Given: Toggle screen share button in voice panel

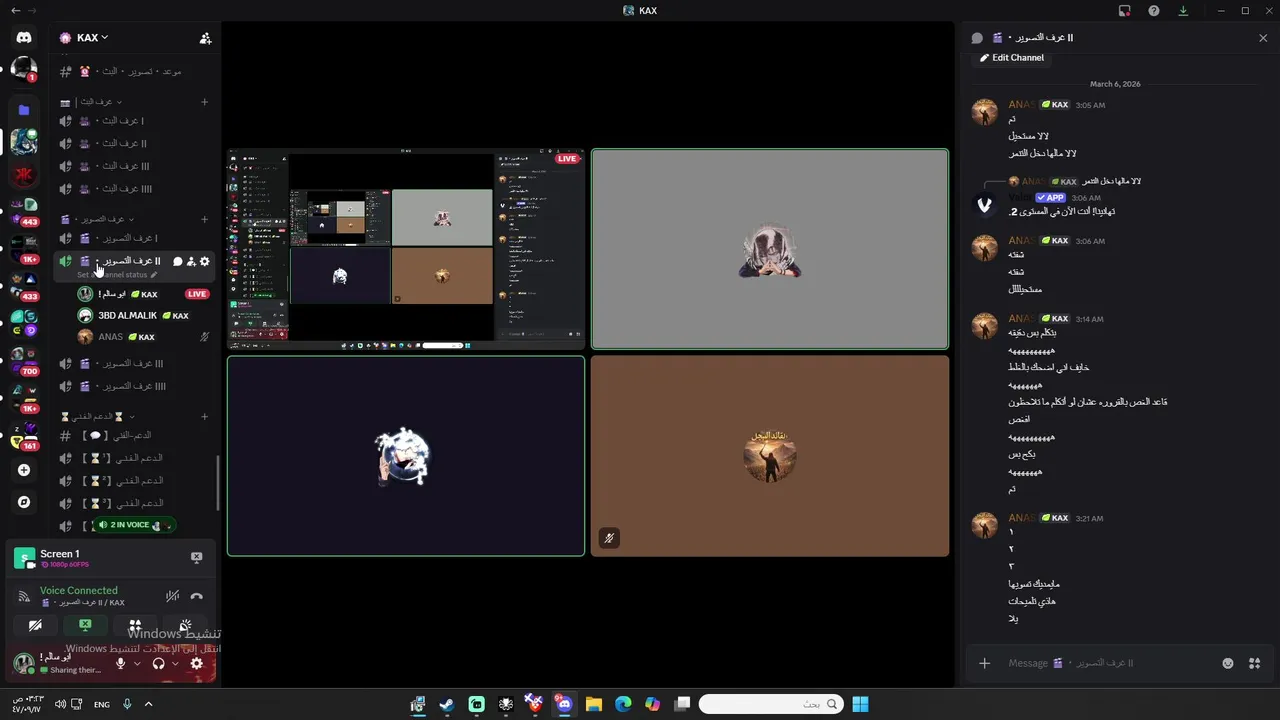Looking at the screenshot, I should 85,626.
